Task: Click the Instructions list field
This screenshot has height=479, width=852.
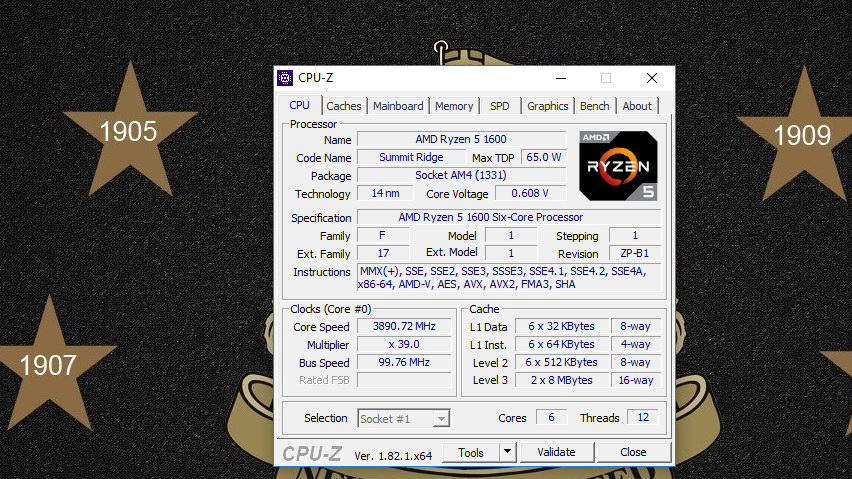Action: click(x=509, y=278)
